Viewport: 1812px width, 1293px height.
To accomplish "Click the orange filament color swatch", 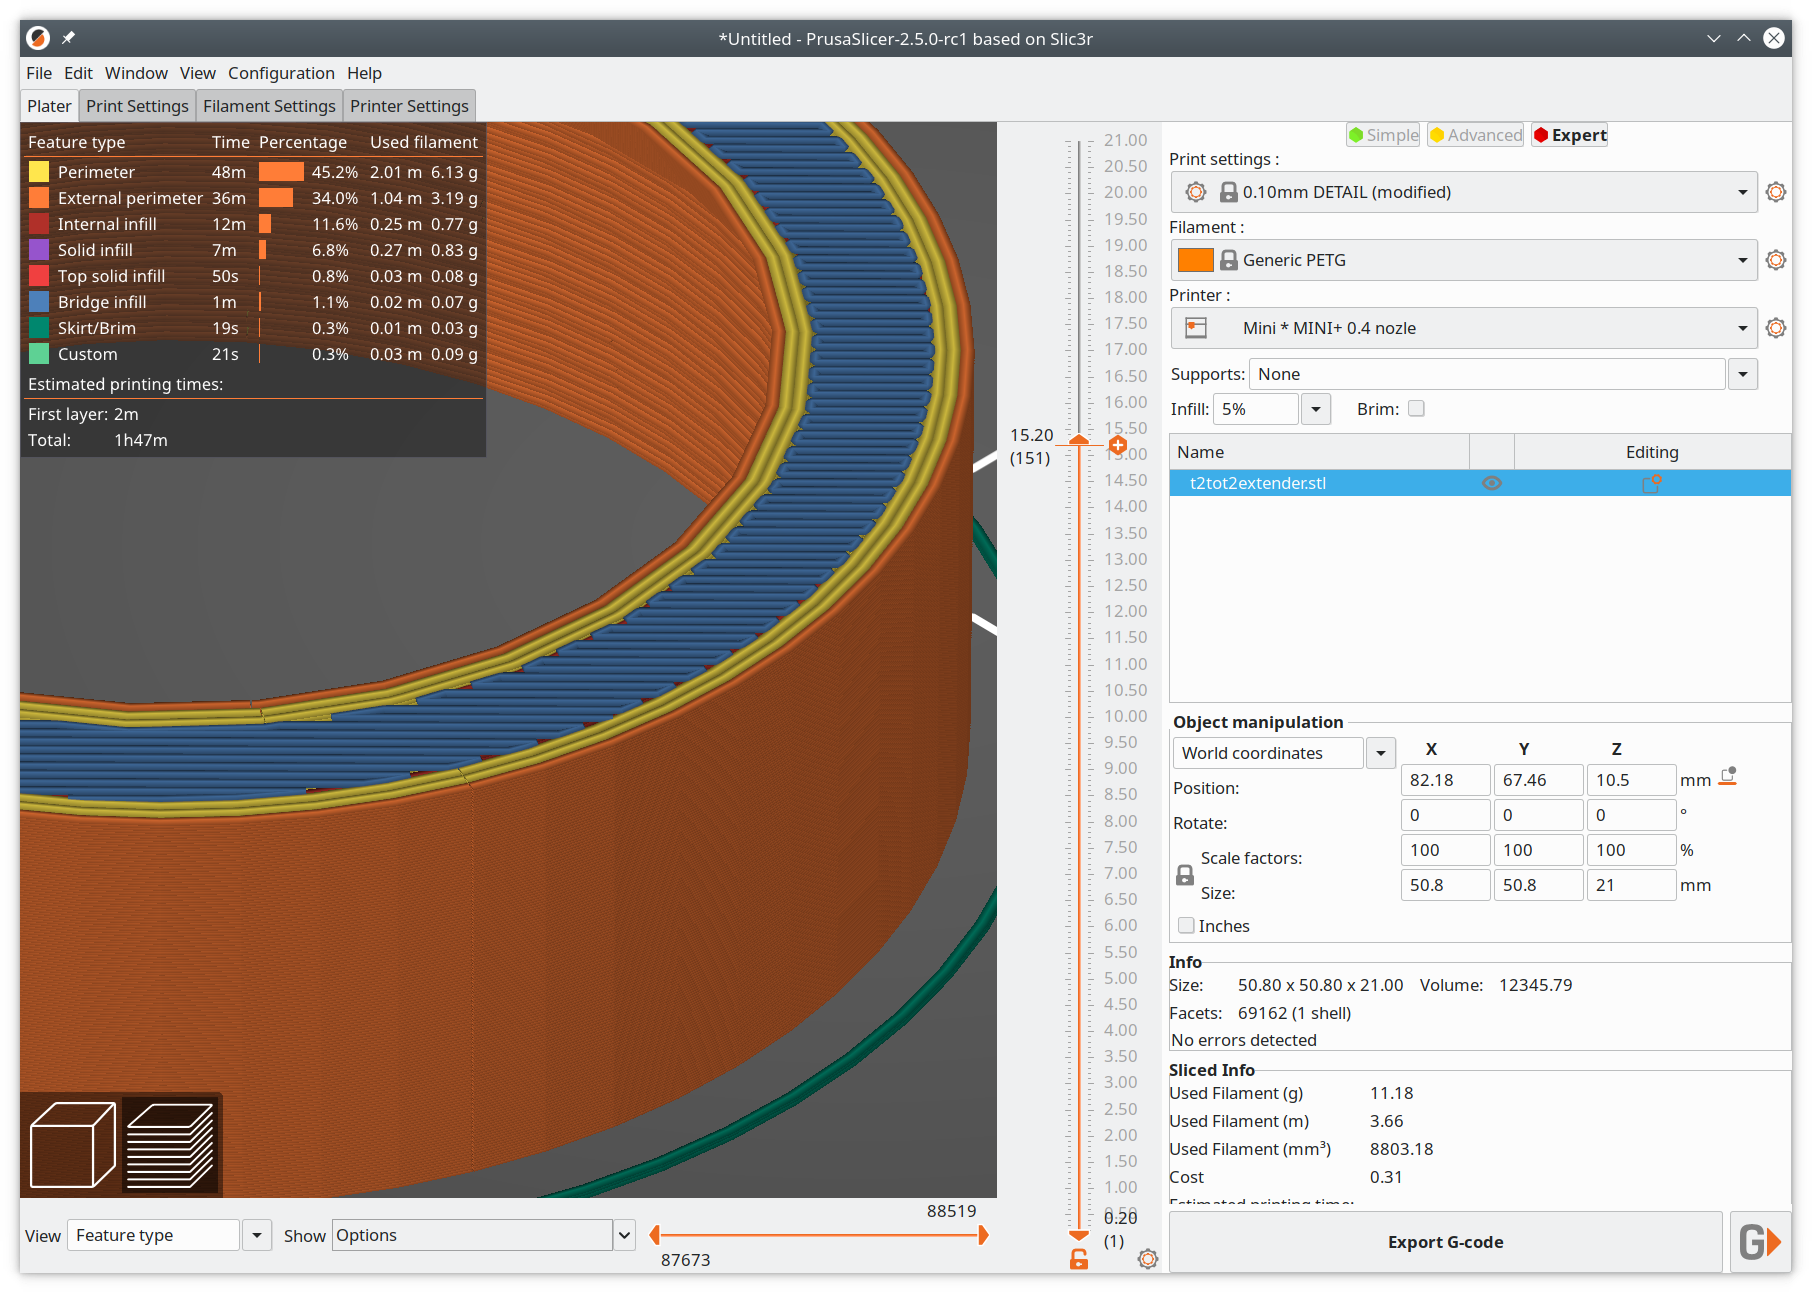I will 1196,260.
